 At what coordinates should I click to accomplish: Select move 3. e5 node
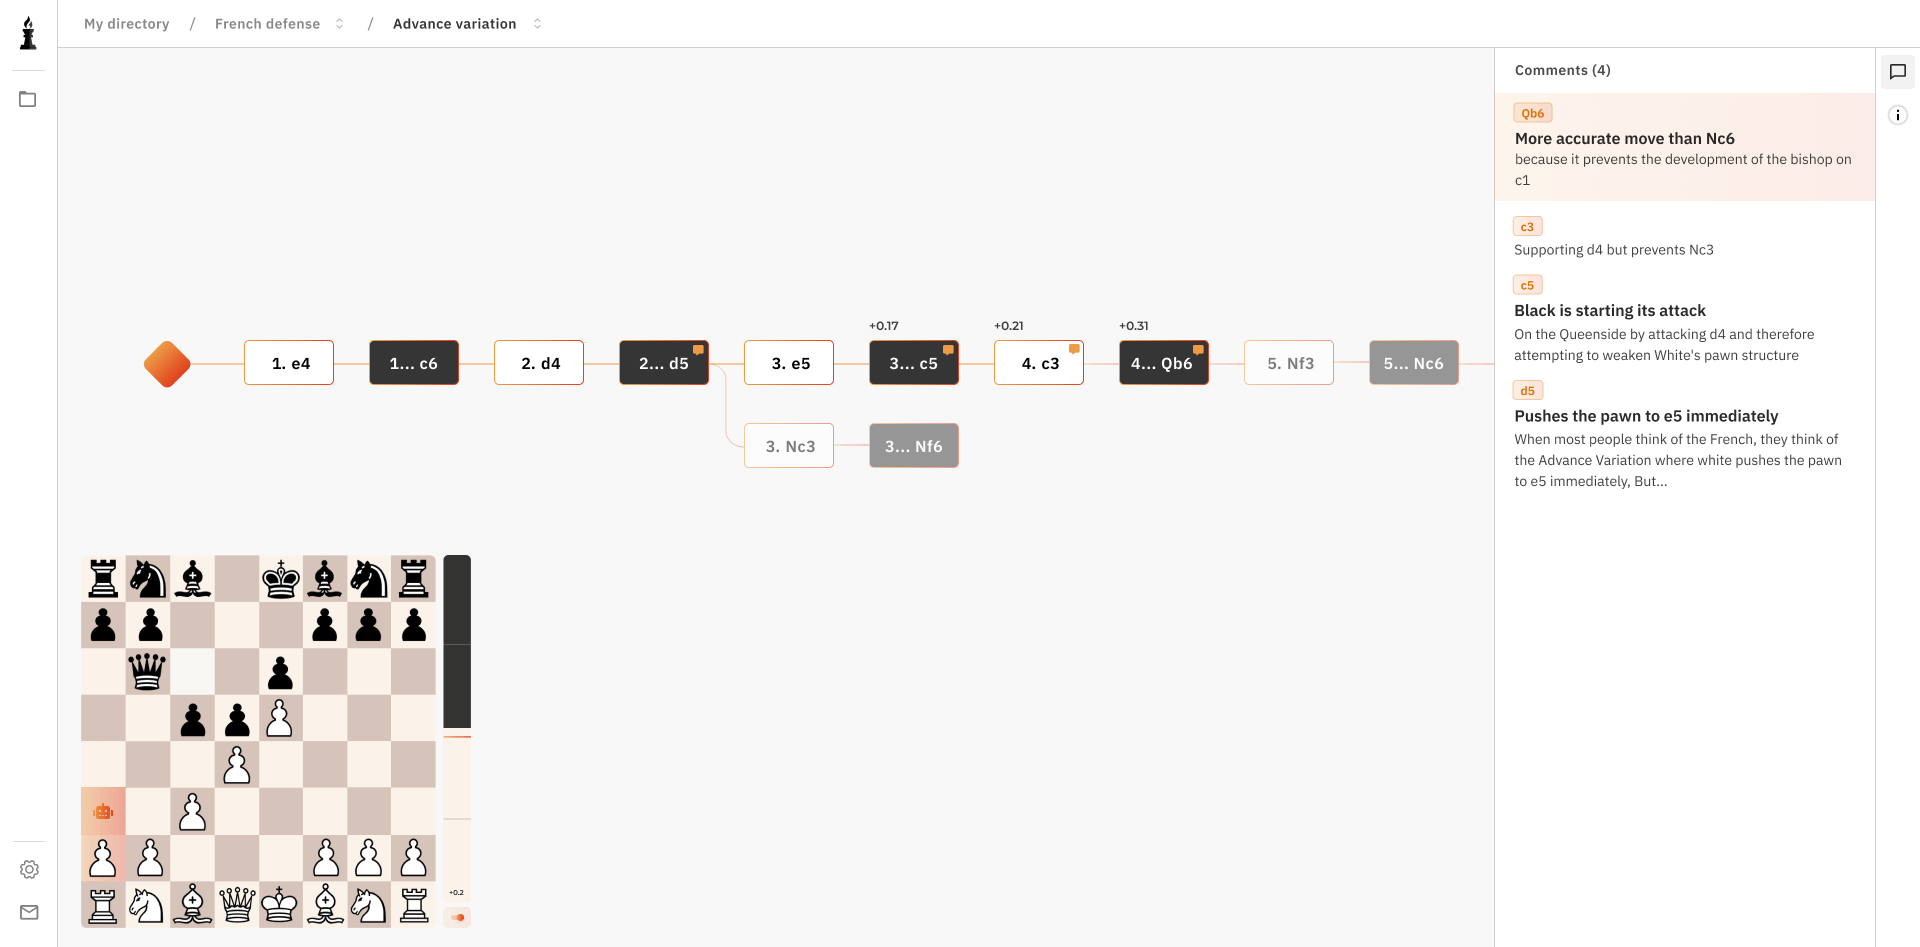789,363
